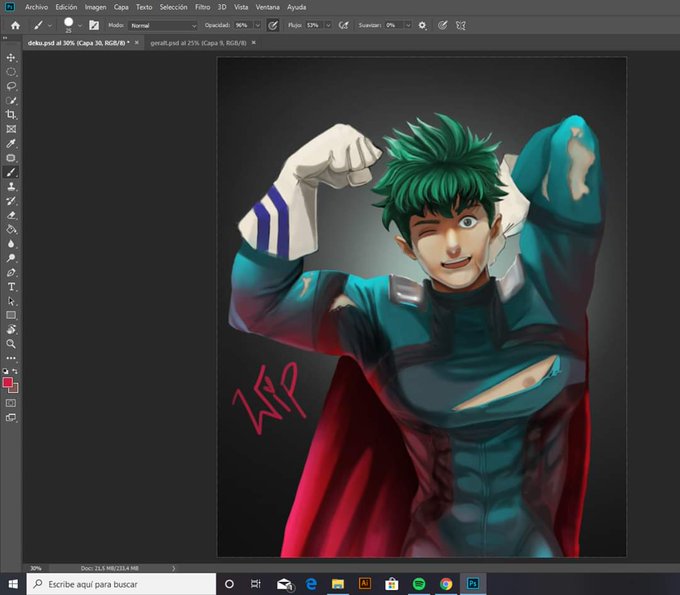The height and width of the screenshot is (595, 680).
Task: Open the Edit Toolbar ellipsis menu
Action: click(x=11, y=358)
